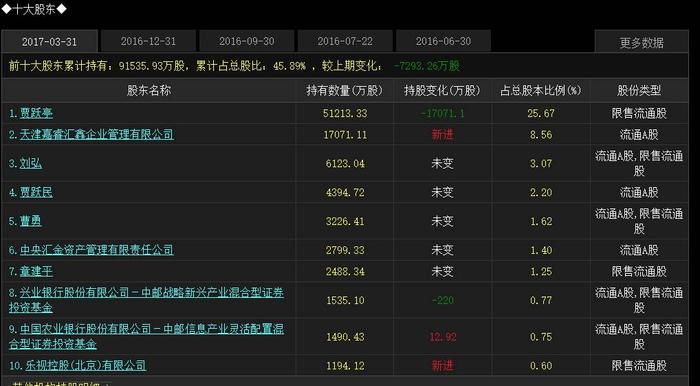Open 中央汇金资产管理有限责任公司 link
The width and height of the screenshot is (700, 386).
(96, 250)
